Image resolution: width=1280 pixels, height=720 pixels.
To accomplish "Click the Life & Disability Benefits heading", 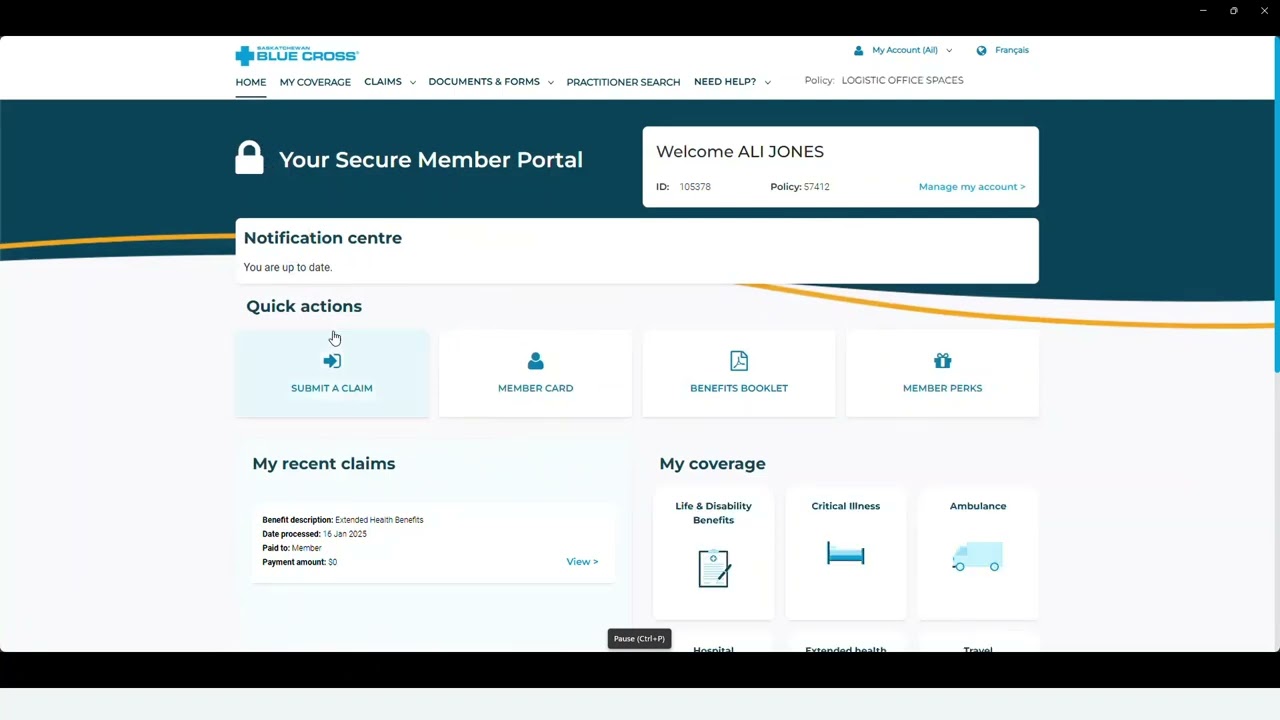I will [x=713, y=513].
